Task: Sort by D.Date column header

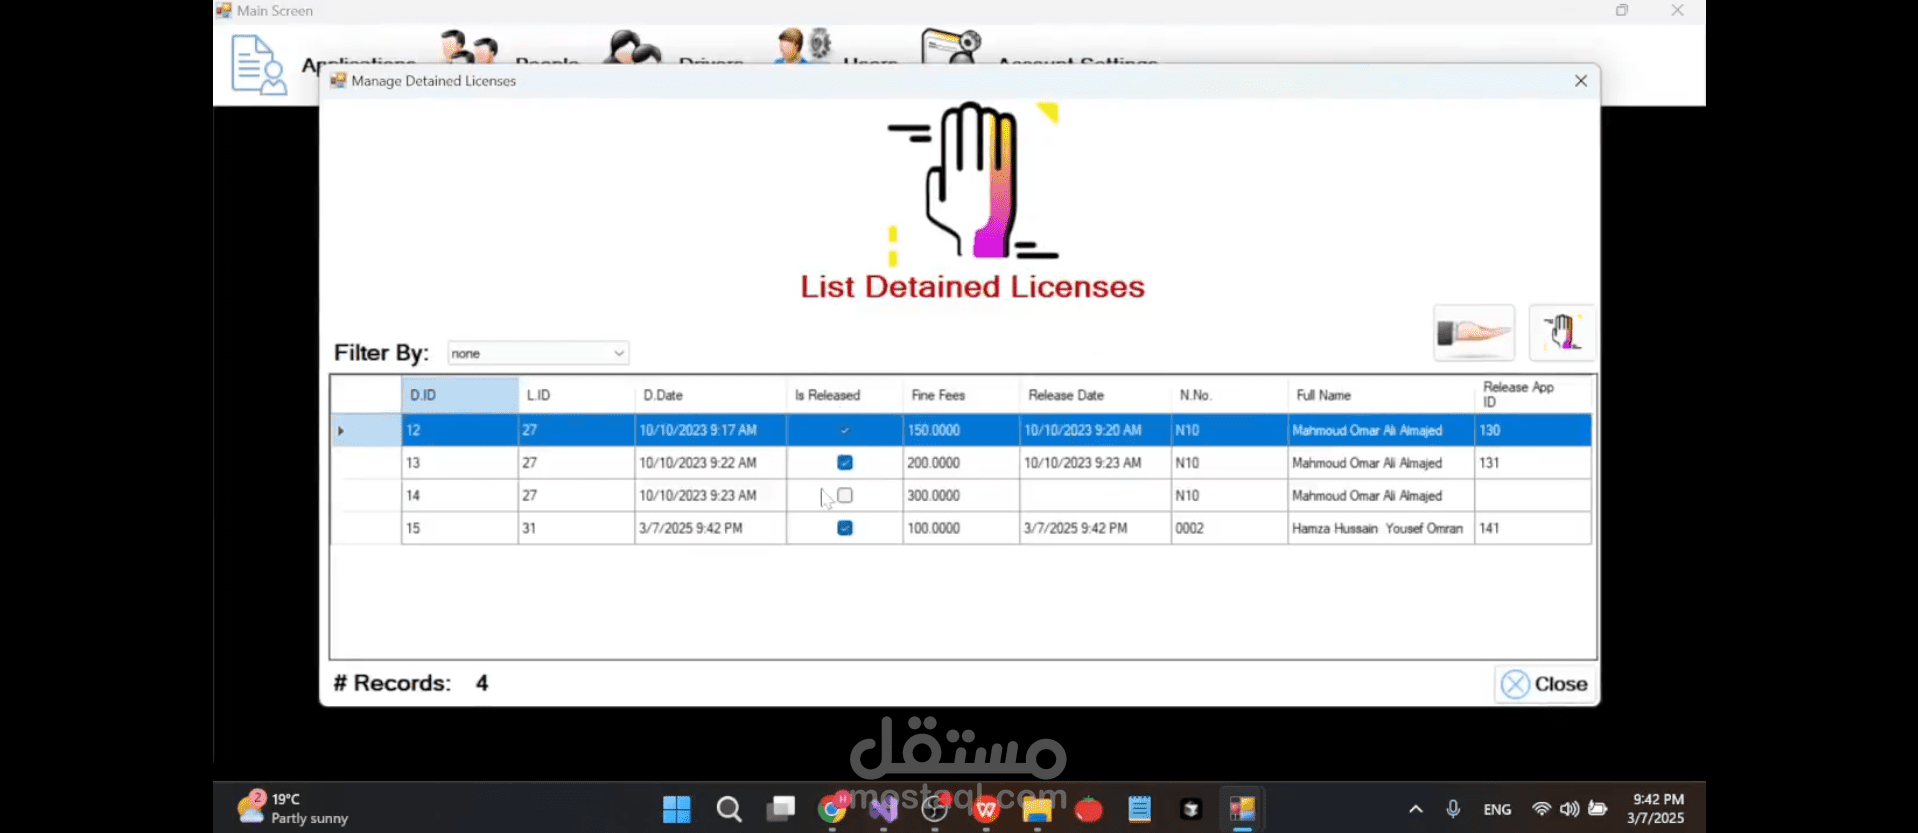Action: [710, 395]
